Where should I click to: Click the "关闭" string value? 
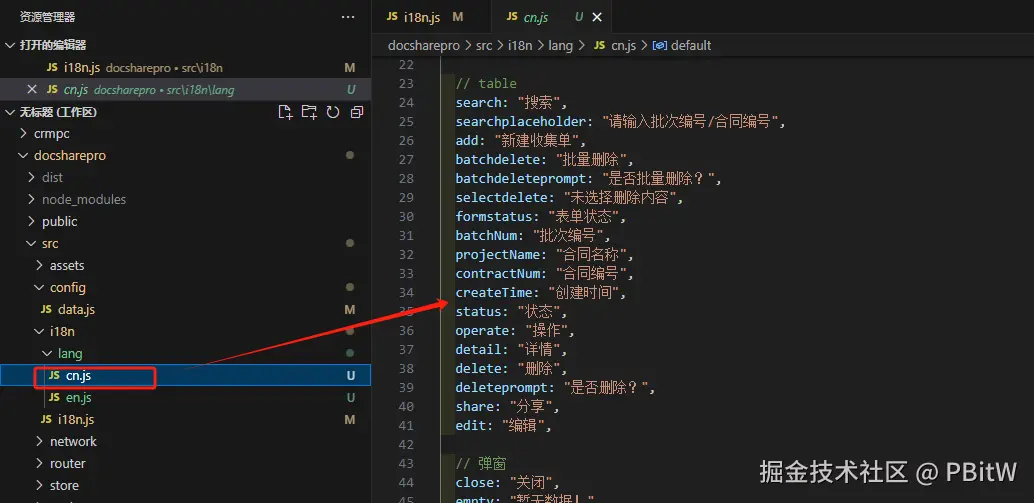534,483
